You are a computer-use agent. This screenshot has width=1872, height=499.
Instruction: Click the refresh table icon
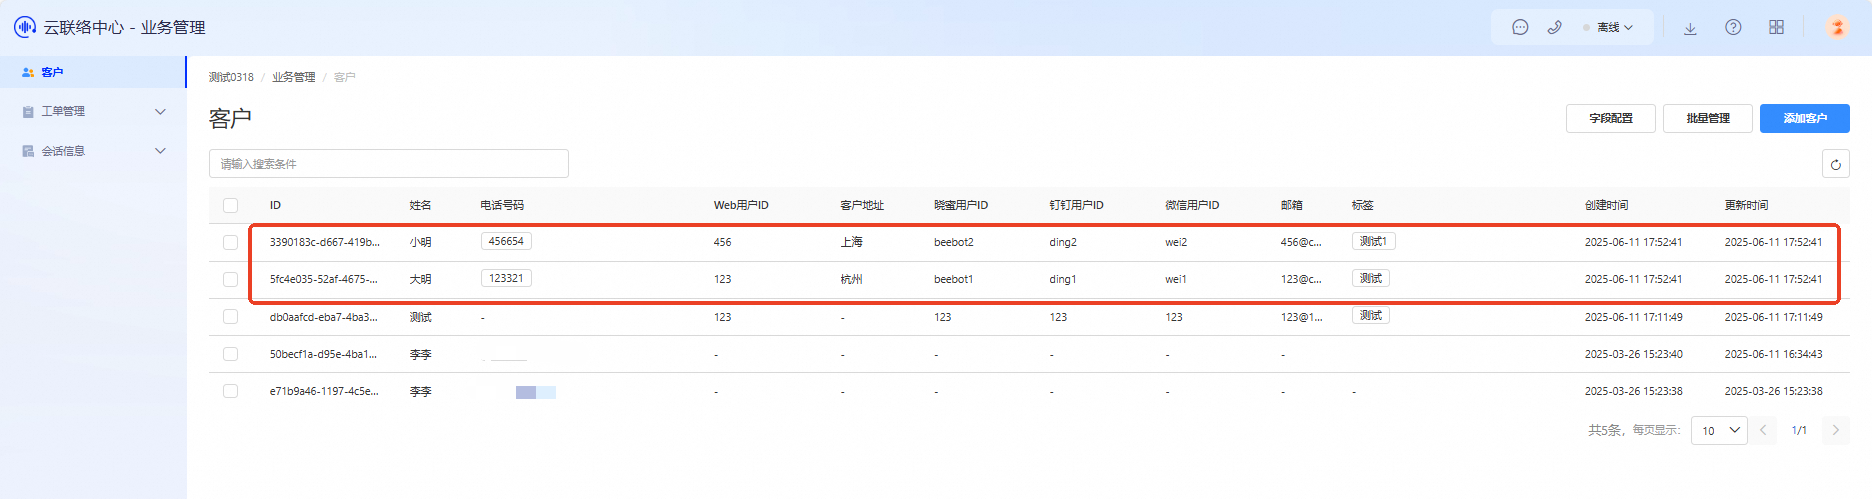pyautogui.click(x=1835, y=164)
